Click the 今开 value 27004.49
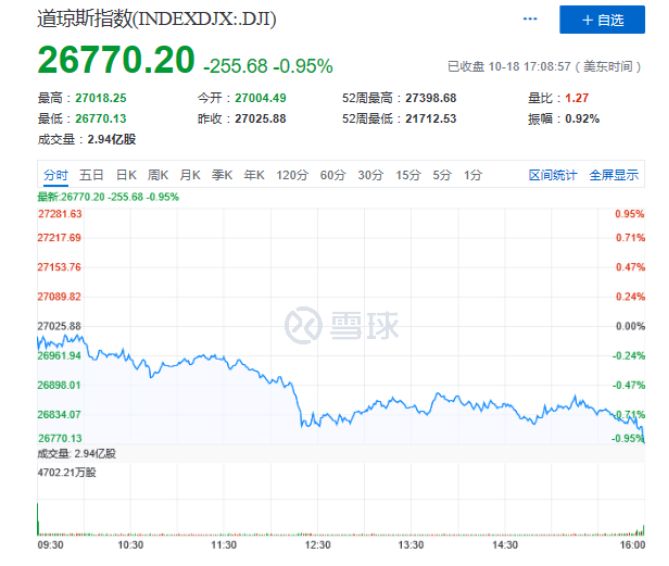This screenshot has height=566, width=669. (x=260, y=98)
